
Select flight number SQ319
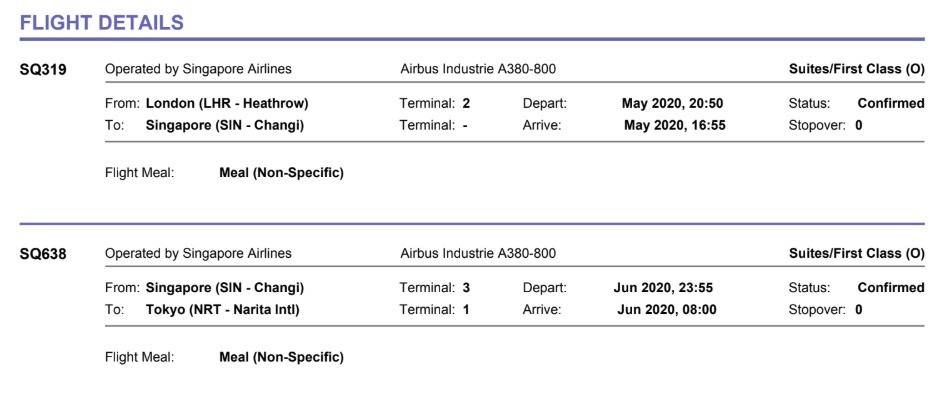tap(43, 70)
